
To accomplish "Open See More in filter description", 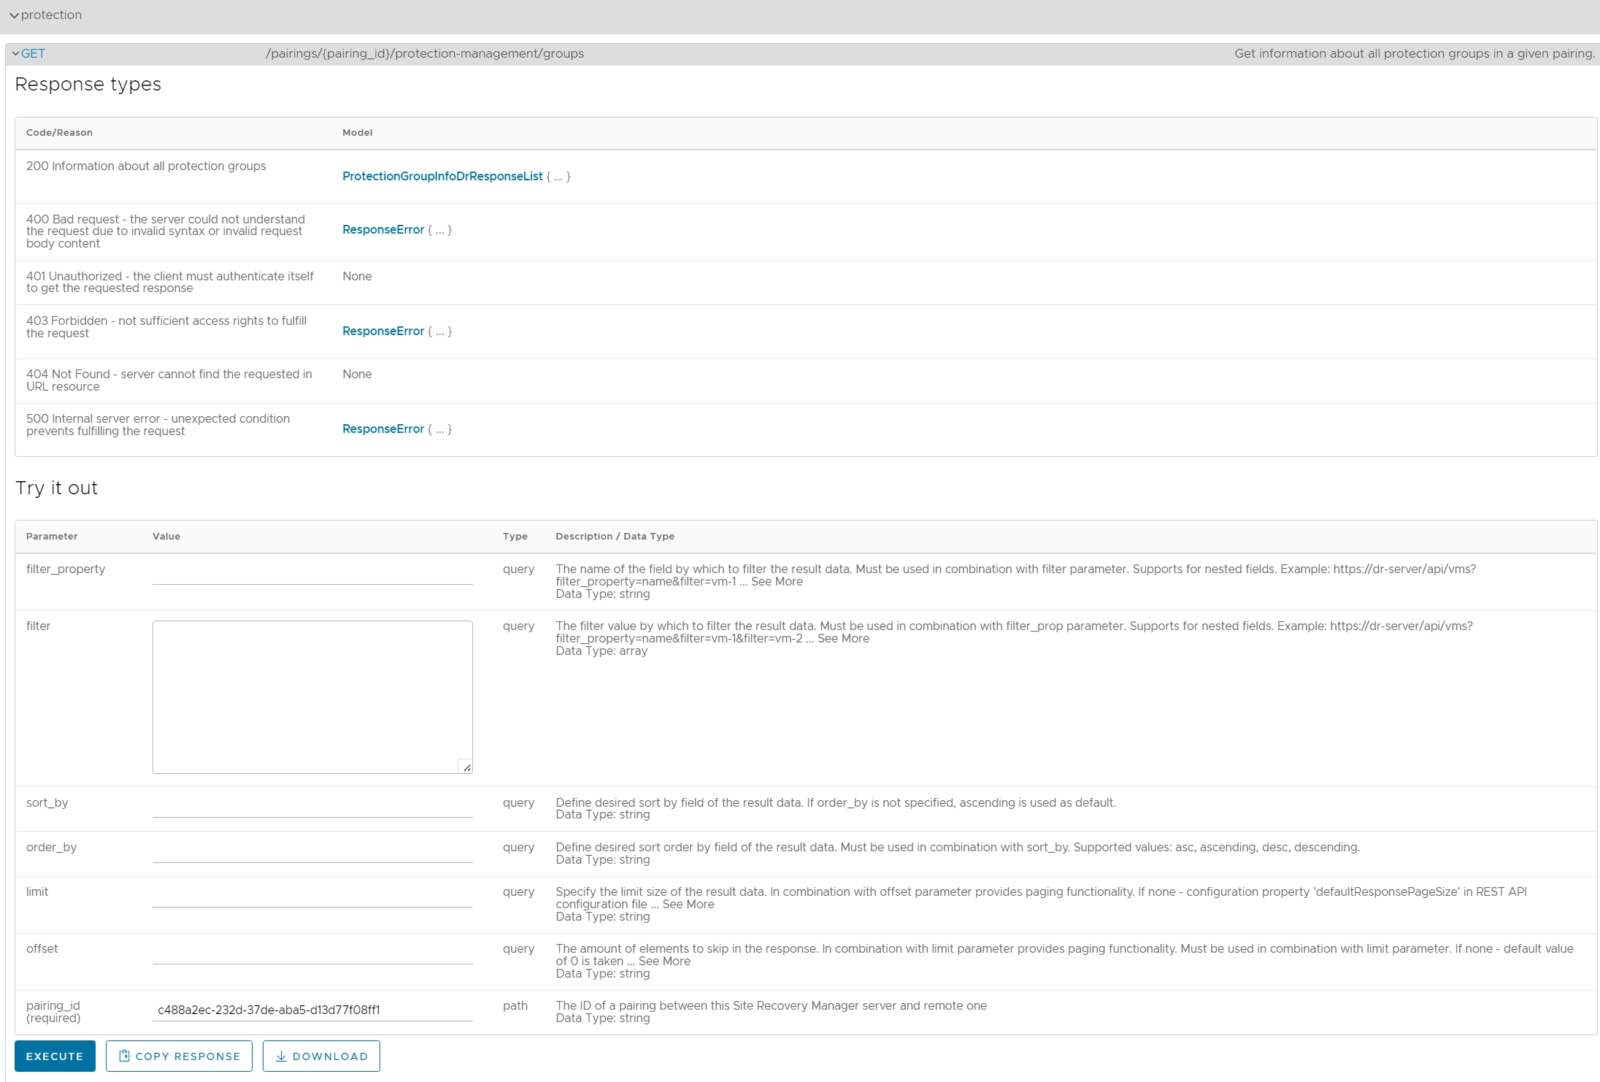I will pos(845,638).
